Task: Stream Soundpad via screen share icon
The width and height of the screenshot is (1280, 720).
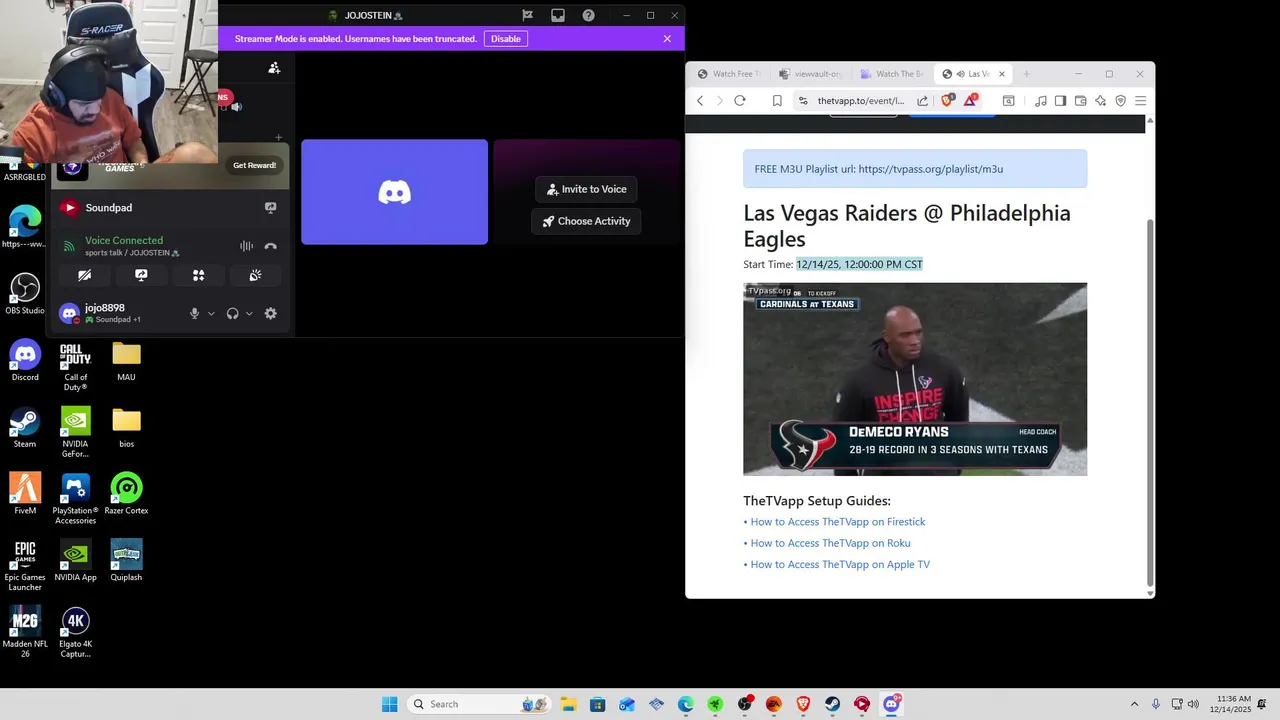Action: (x=270, y=207)
